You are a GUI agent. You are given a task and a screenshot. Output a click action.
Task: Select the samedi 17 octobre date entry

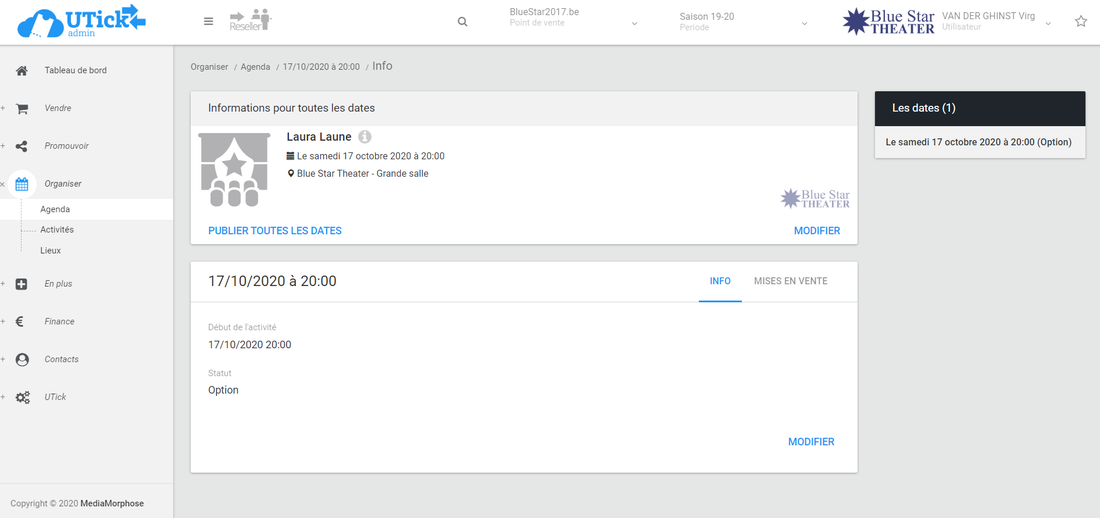click(x=978, y=142)
